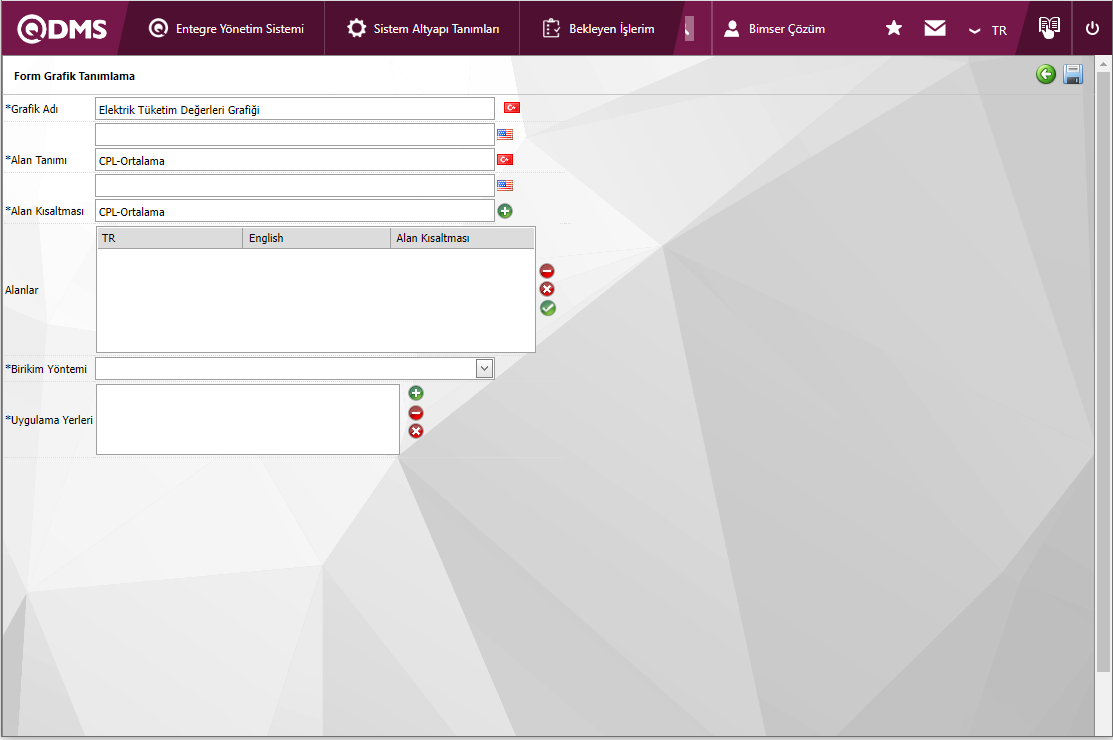Open the messages envelope icon

[935, 28]
